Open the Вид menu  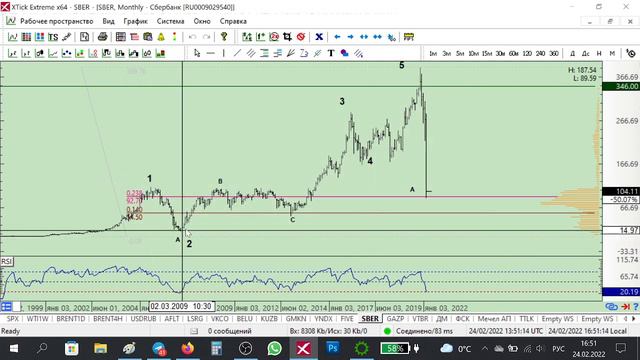click(x=108, y=21)
